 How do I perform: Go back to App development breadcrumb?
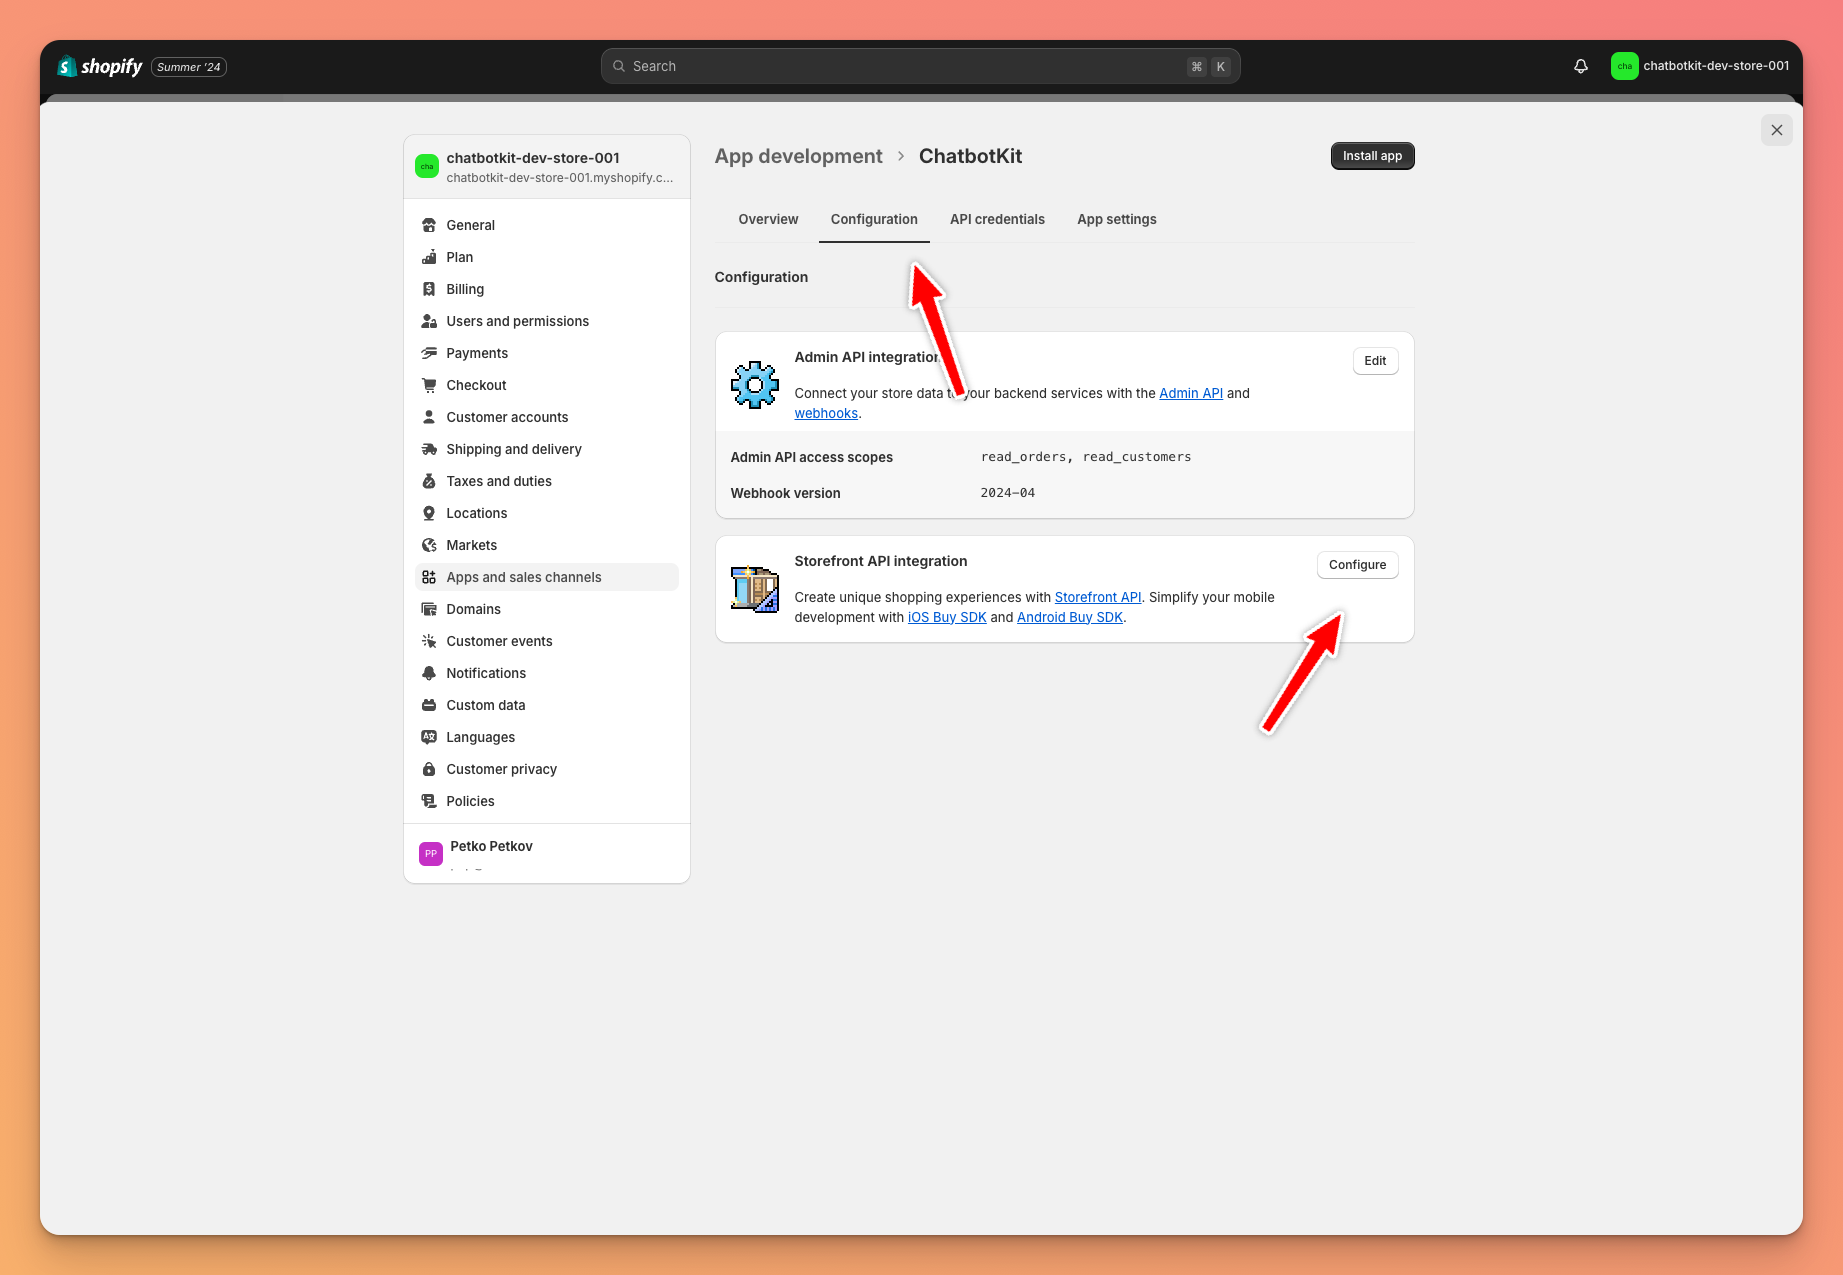798,156
